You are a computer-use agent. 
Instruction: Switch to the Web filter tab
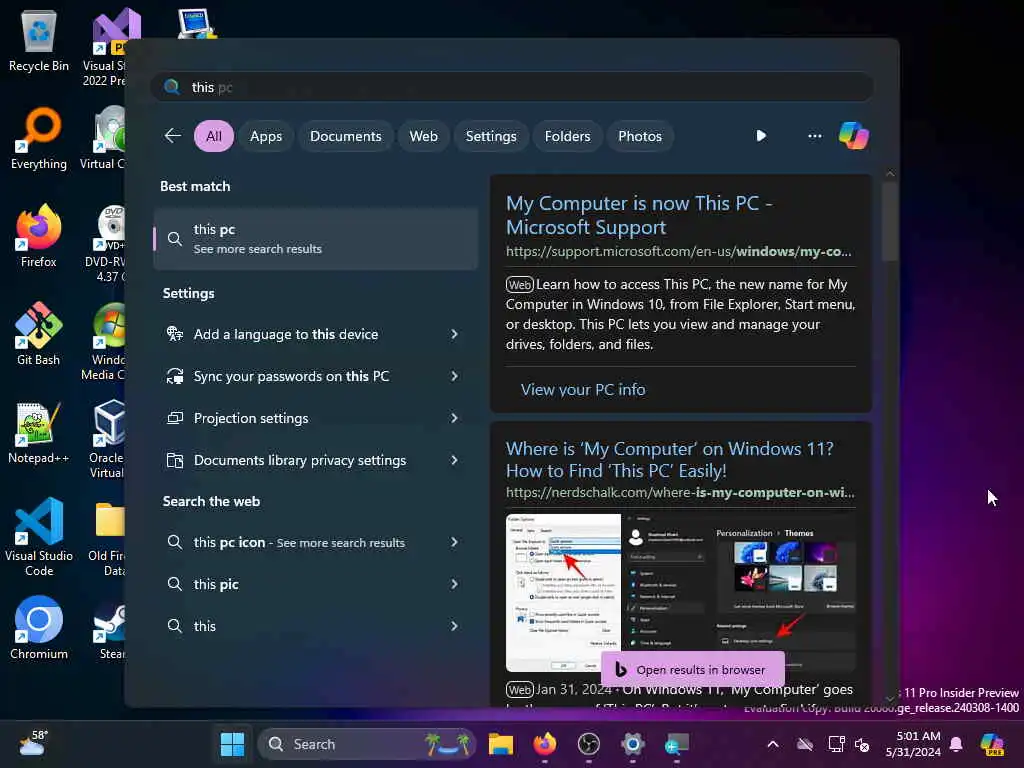(x=423, y=136)
